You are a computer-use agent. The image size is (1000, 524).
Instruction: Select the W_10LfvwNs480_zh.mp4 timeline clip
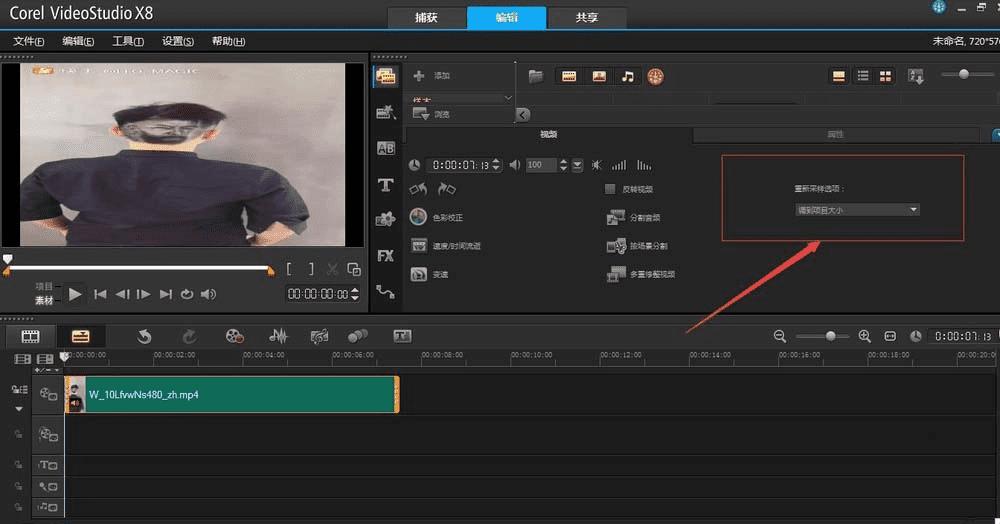point(231,395)
